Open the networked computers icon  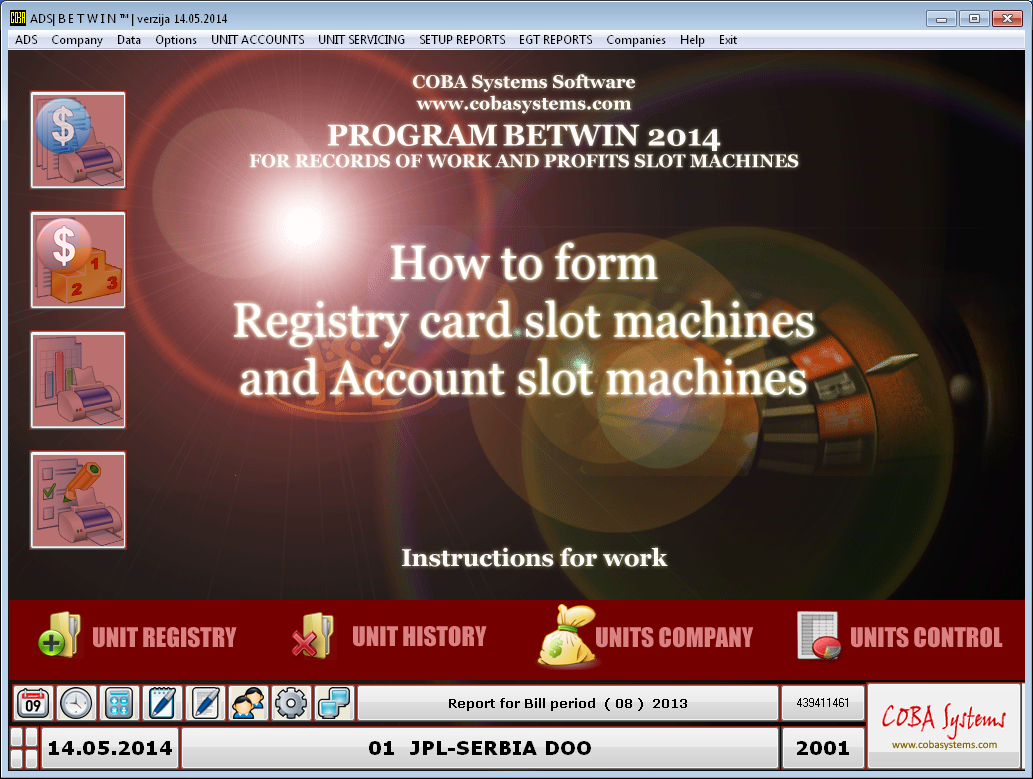(335, 703)
